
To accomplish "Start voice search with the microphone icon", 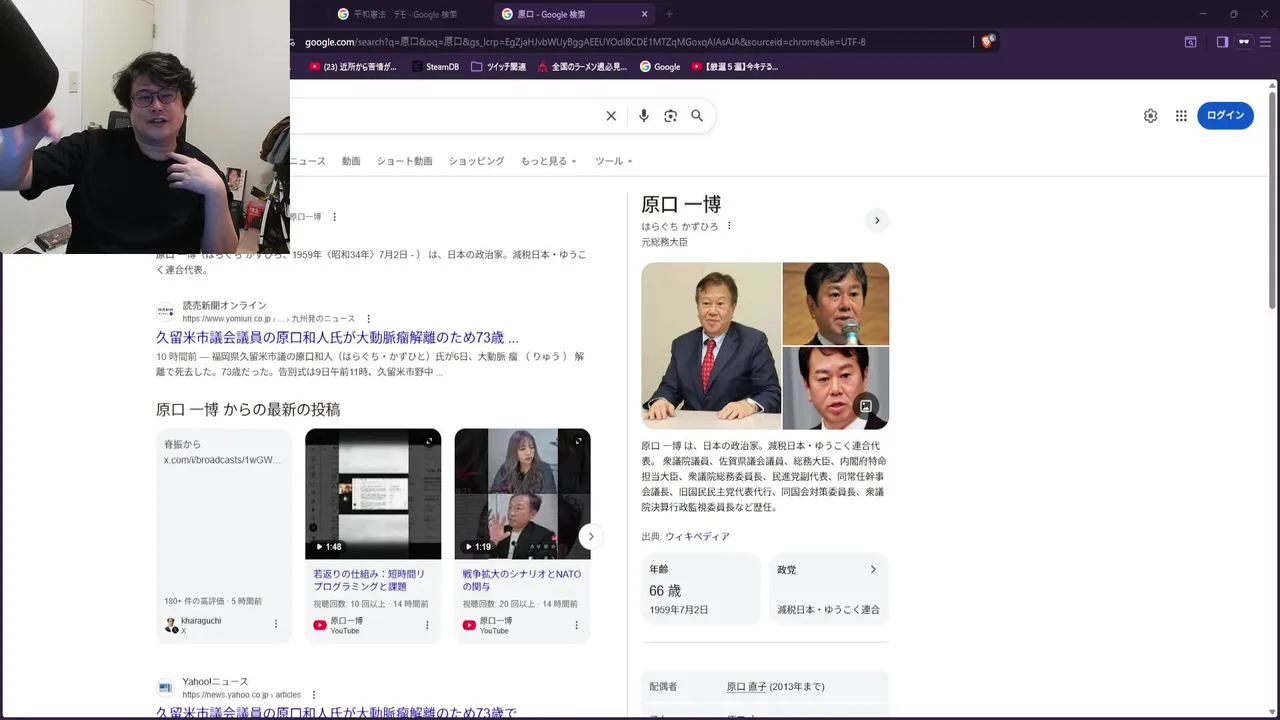I will [644, 116].
